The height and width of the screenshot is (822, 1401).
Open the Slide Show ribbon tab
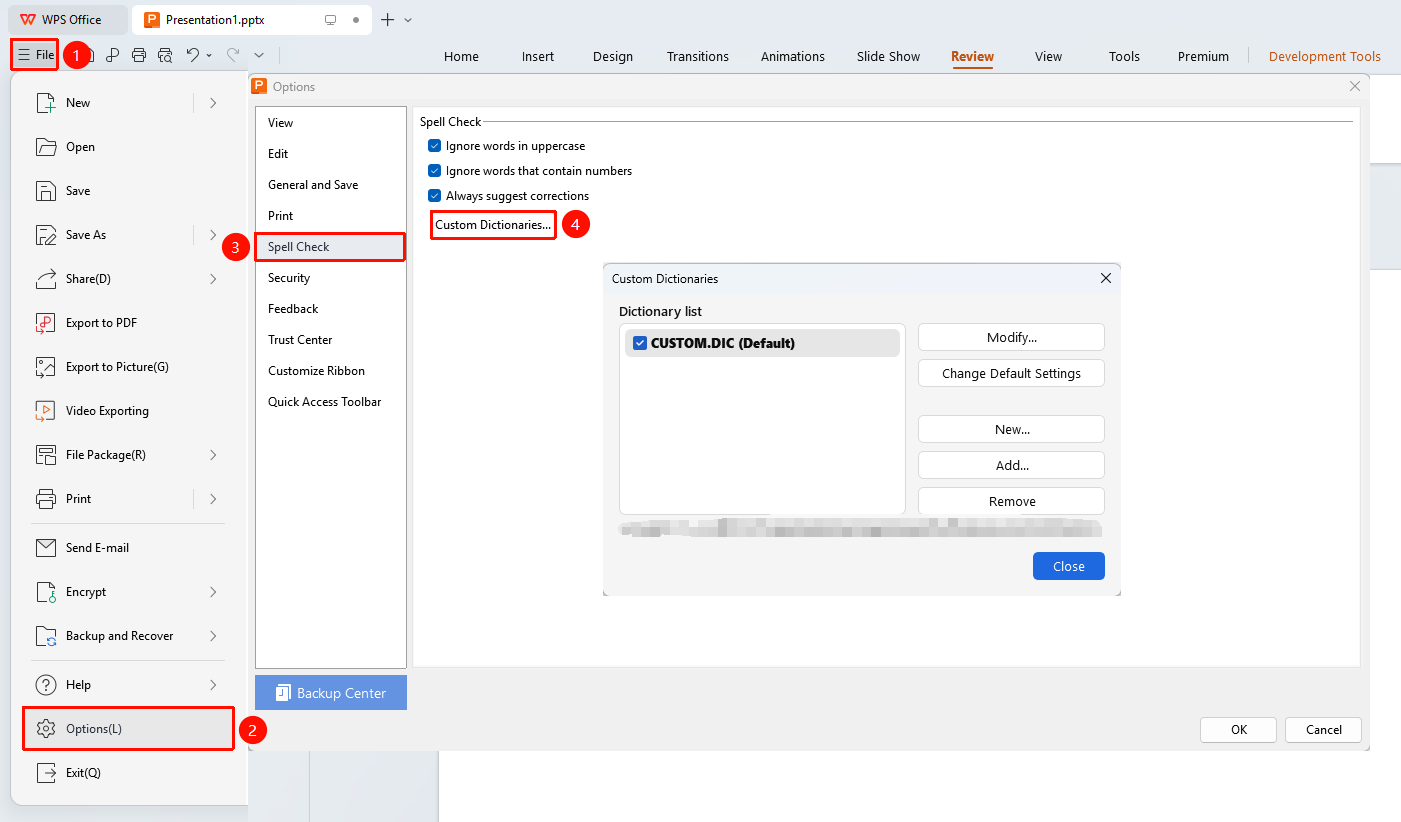[x=888, y=57]
